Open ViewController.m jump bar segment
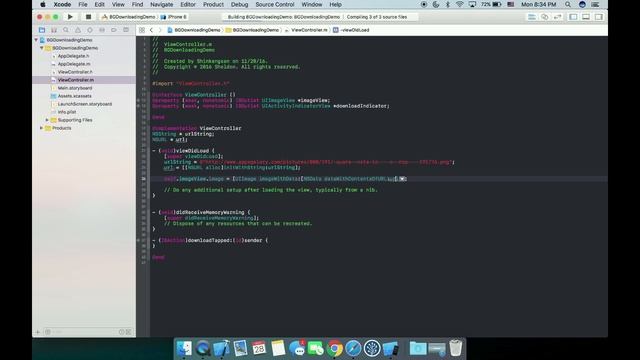 306,30
